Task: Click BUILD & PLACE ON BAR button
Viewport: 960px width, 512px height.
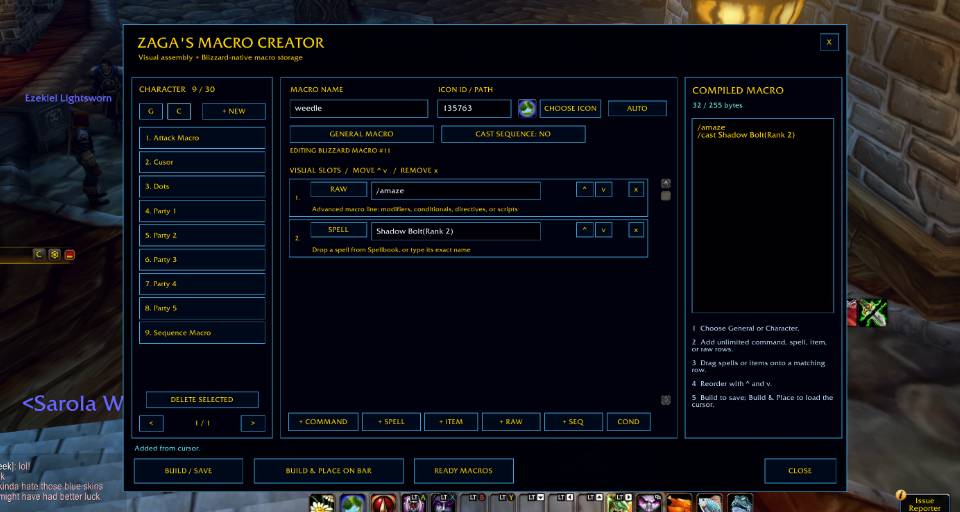Action: [x=329, y=471]
